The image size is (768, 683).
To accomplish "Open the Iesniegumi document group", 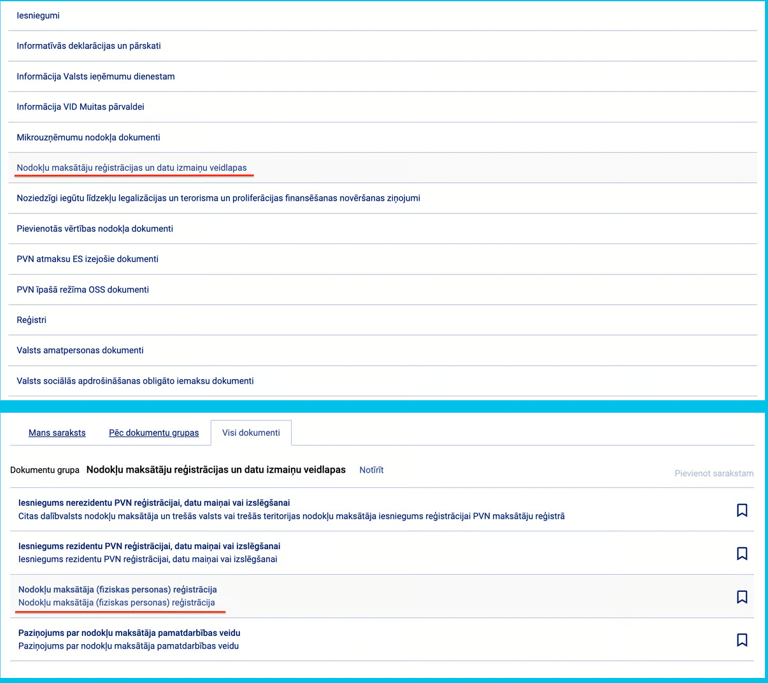I will pos(383,16).
